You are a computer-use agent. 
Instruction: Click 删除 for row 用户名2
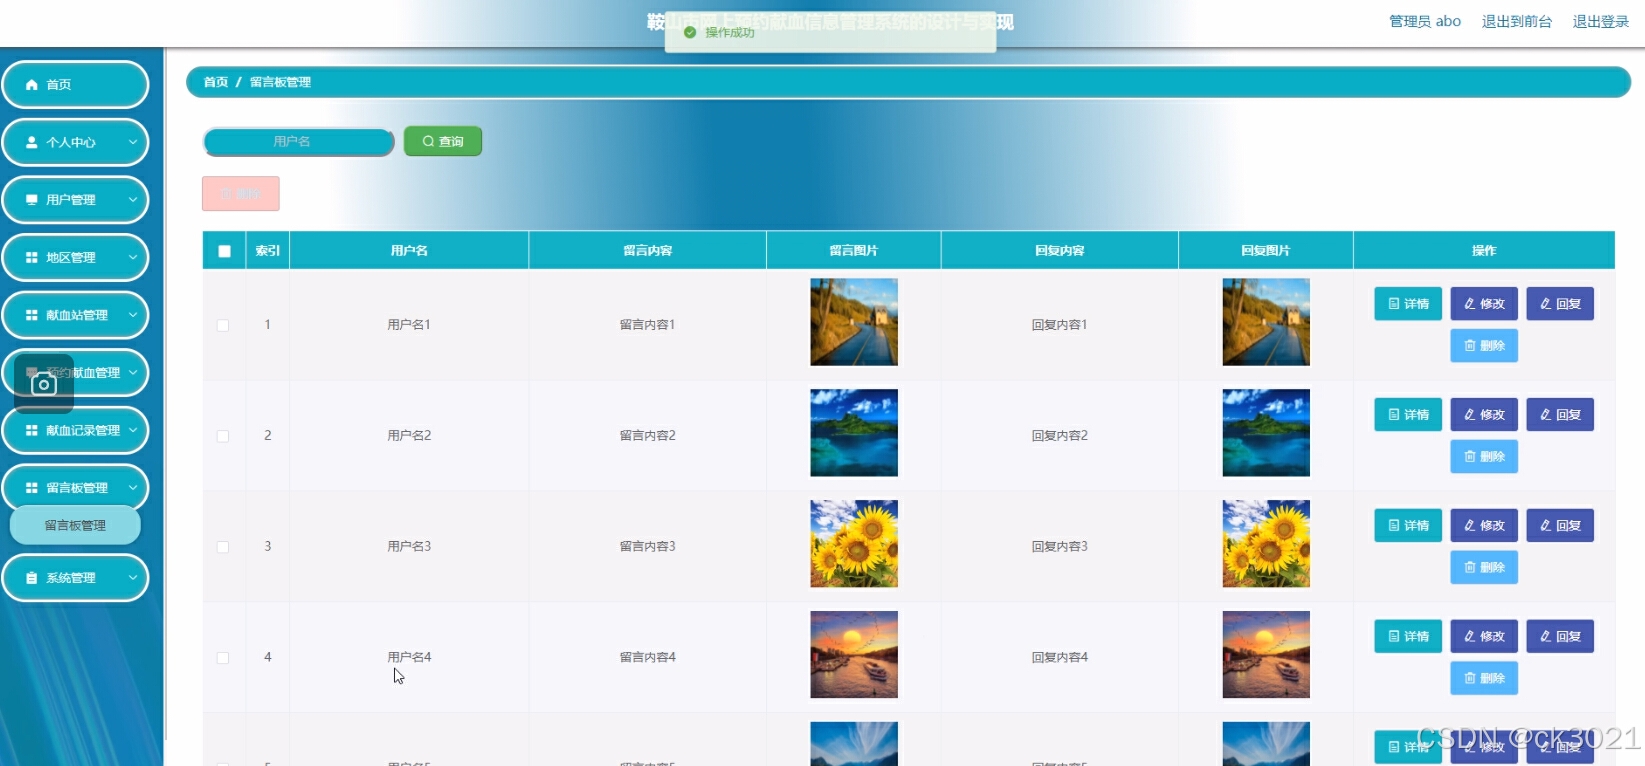1484,457
